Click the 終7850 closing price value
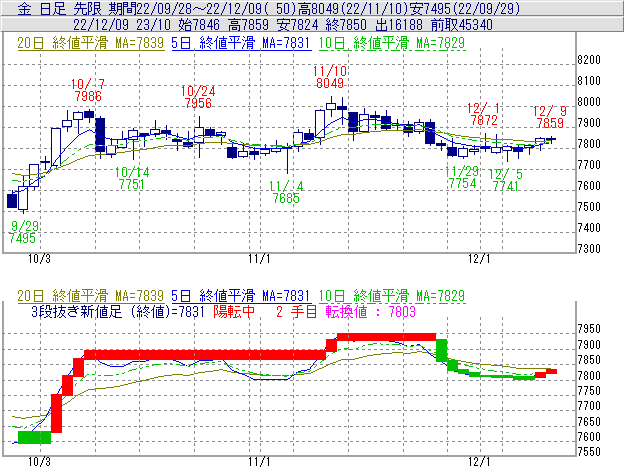This screenshot has width=624, height=475. point(346,25)
